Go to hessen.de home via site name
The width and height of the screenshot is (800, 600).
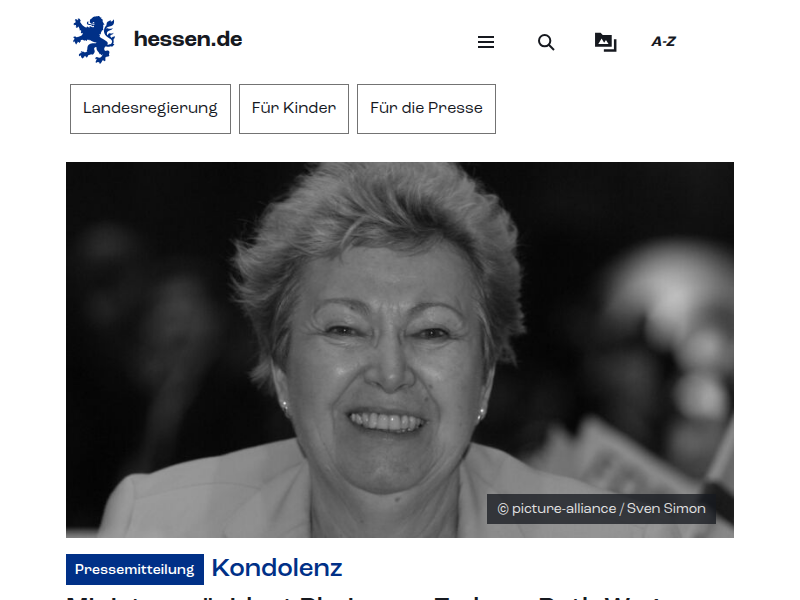188,39
